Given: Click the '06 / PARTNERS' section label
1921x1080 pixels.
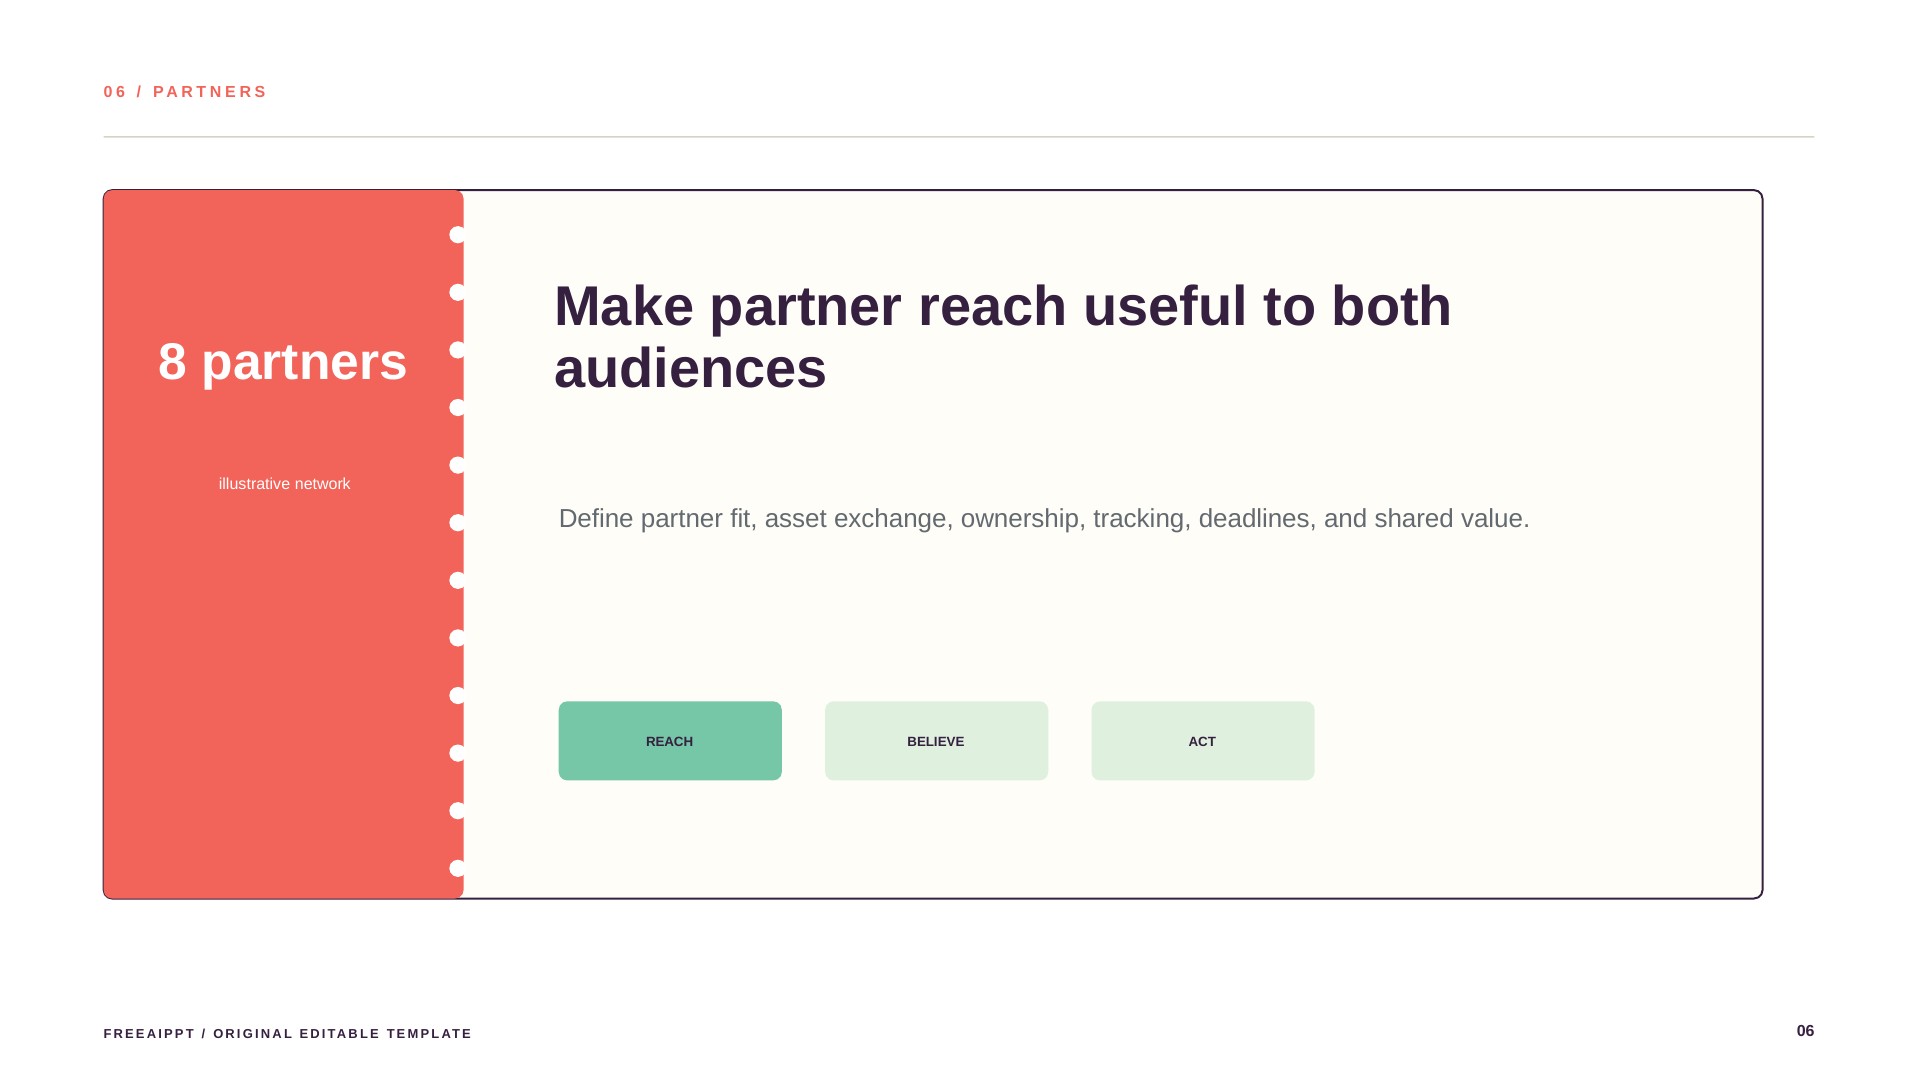Looking at the screenshot, I should point(186,92).
